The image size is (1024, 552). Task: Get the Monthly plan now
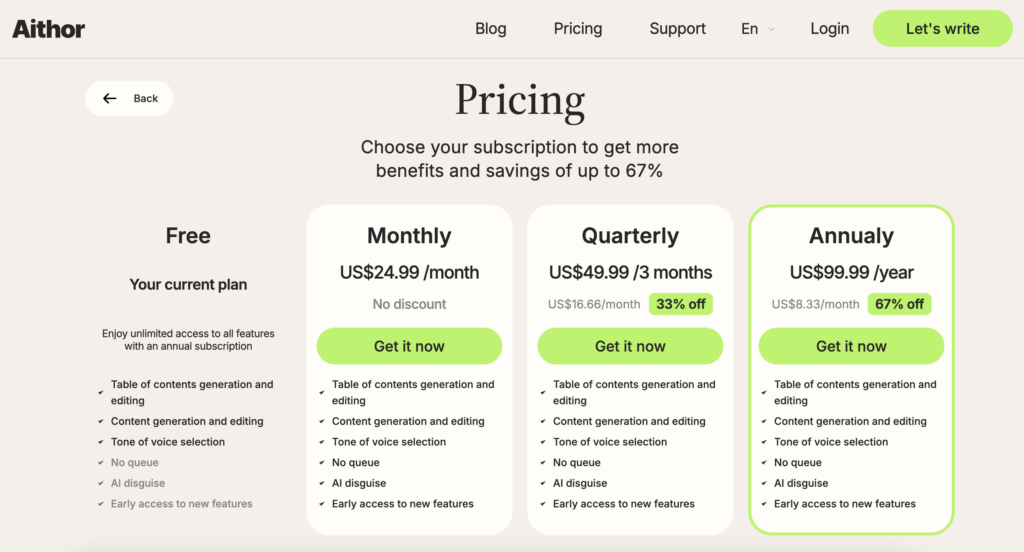click(x=409, y=346)
